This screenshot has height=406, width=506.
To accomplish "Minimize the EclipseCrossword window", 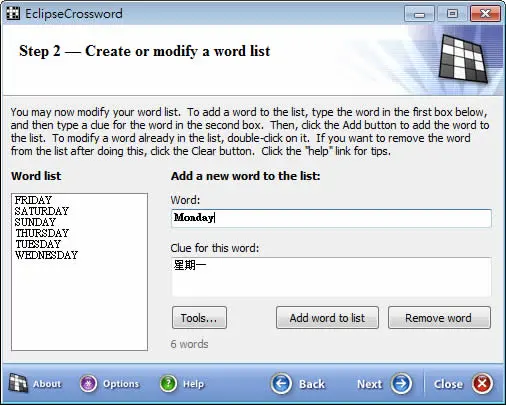I will coord(419,14).
